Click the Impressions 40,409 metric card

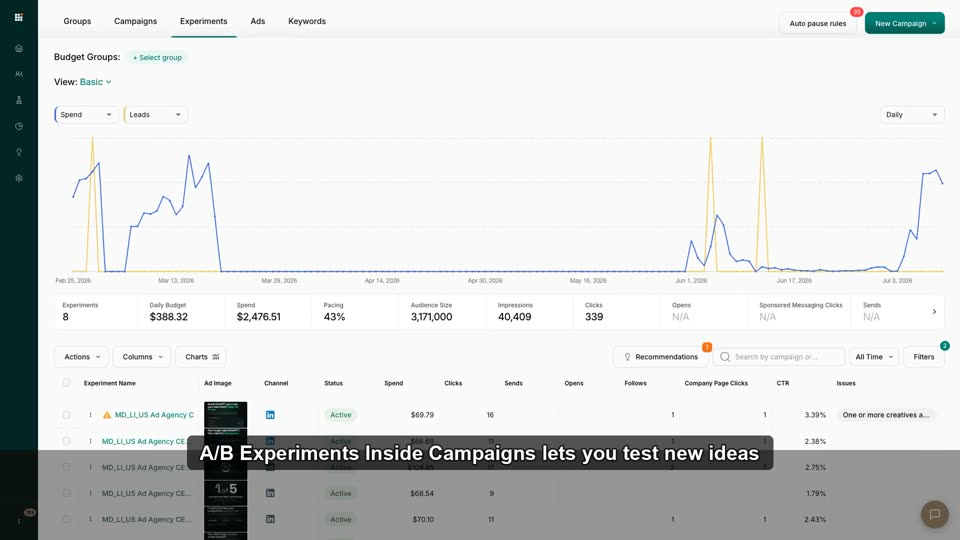coord(529,312)
